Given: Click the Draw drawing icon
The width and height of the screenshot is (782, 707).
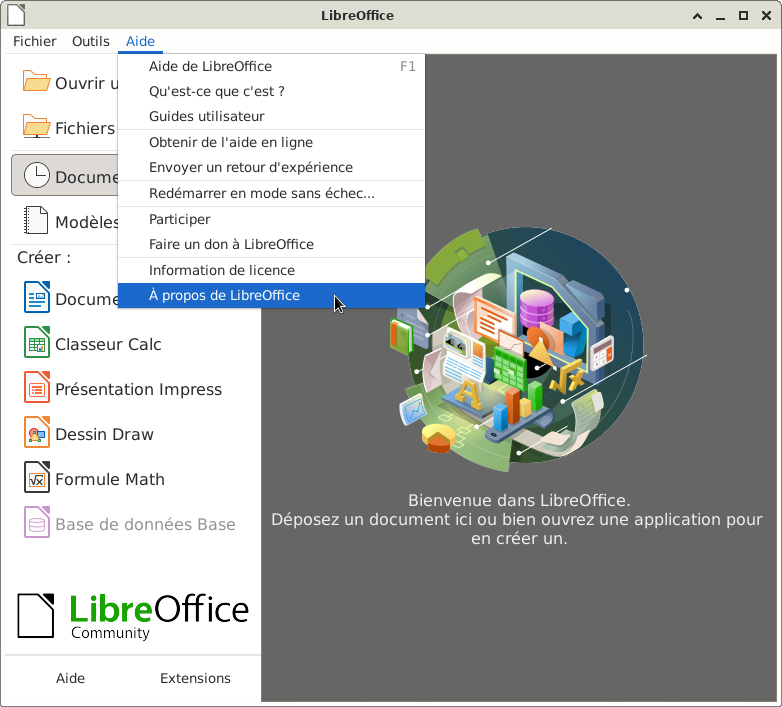Looking at the screenshot, I should pos(36,432).
